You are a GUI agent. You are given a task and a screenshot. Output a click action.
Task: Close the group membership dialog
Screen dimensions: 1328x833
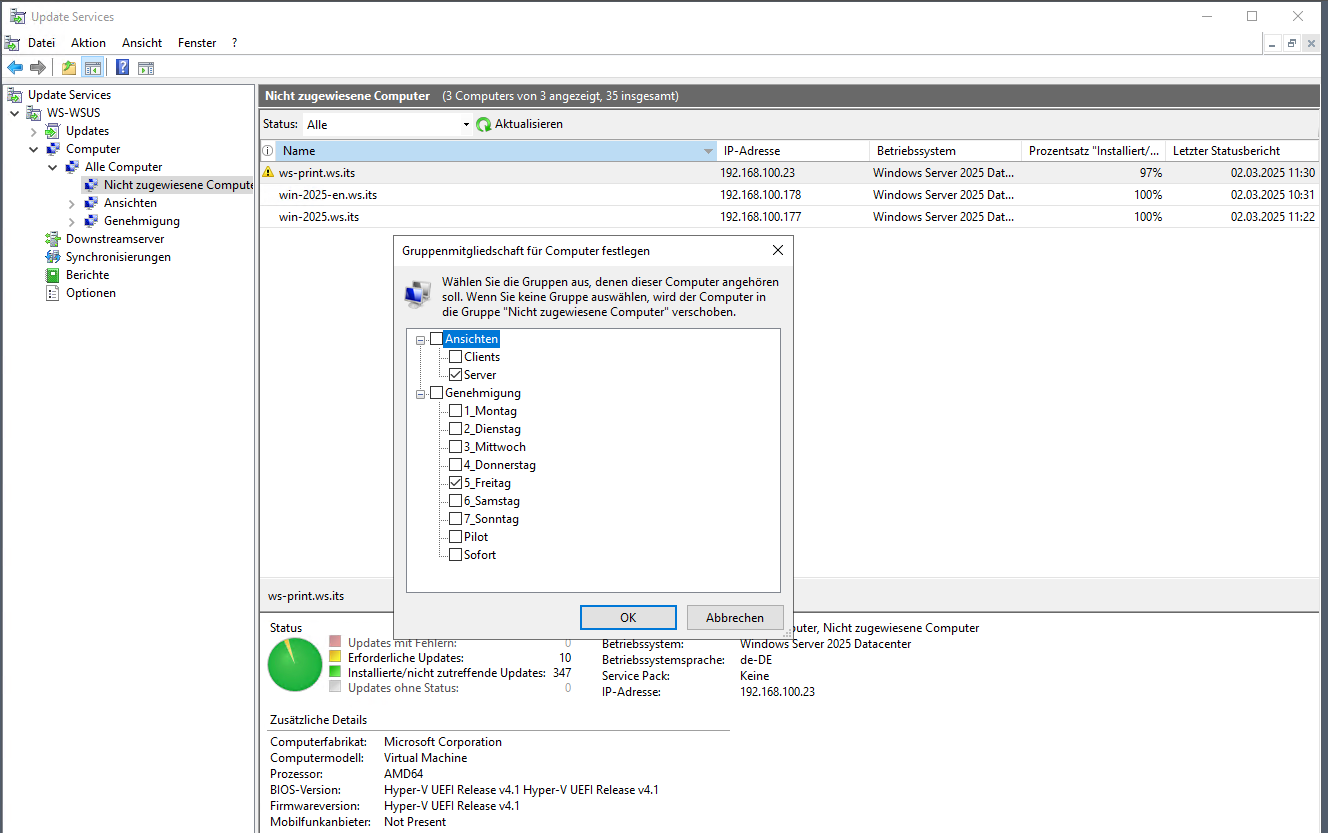[778, 250]
